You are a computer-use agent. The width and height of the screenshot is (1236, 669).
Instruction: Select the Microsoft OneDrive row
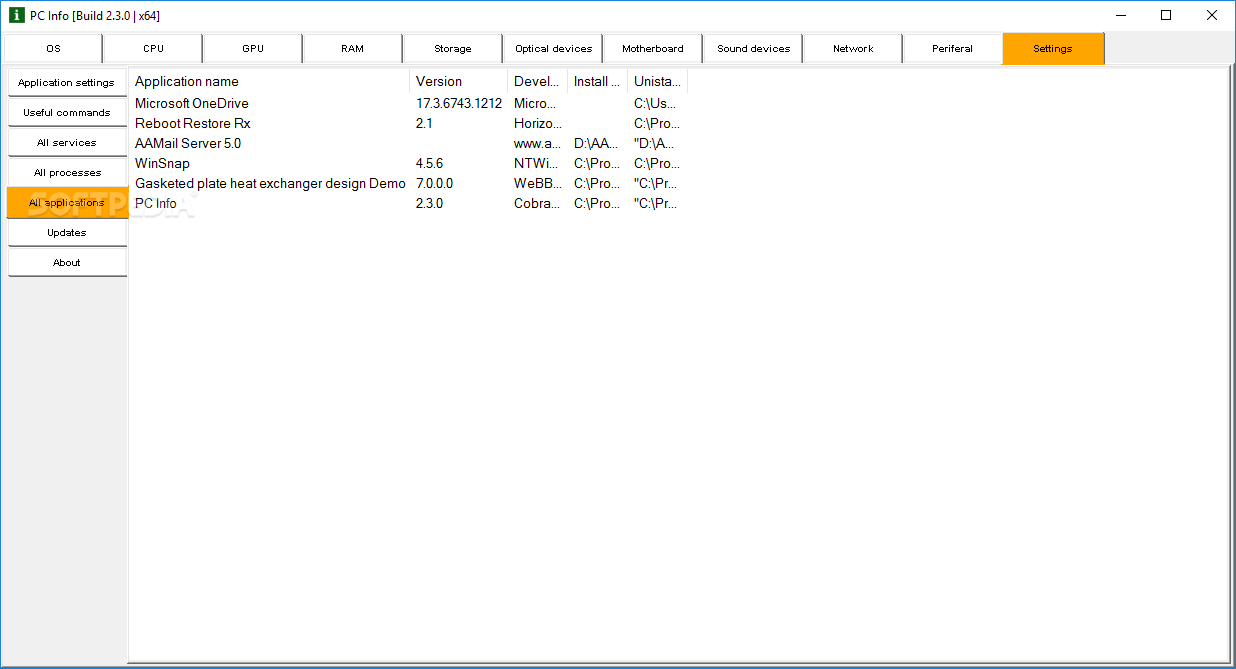tap(408, 103)
